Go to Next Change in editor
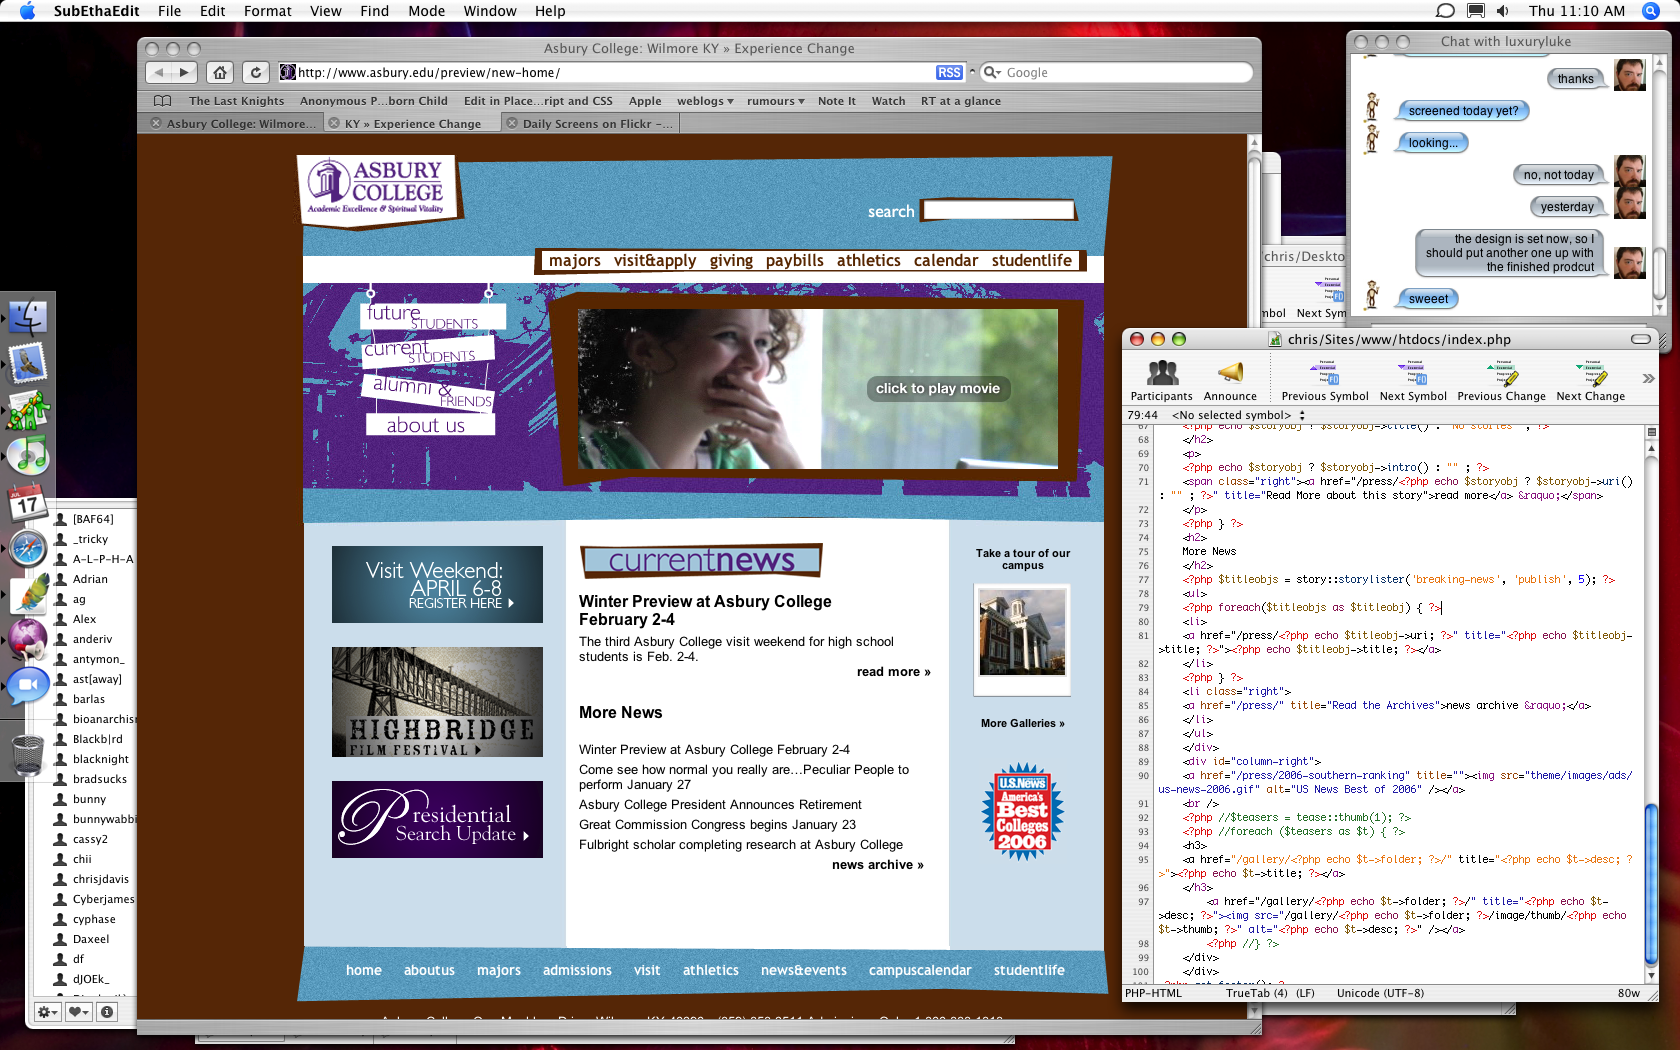Image resolution: width=1680 pixels, height=1050 pixels. coord(1590,380)
